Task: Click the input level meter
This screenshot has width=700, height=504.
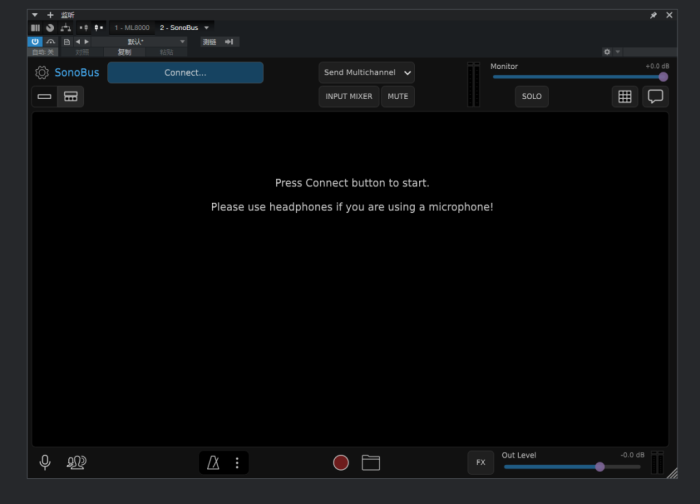Action: [x=473, y=84]
